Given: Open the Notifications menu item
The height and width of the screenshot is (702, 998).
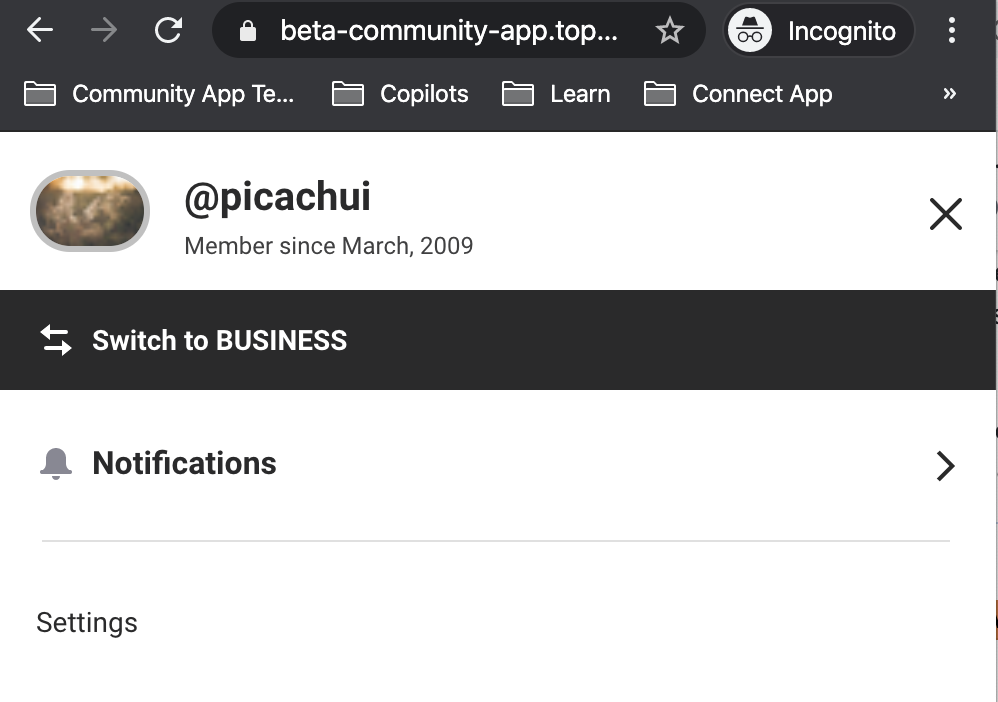Looking at the screenshot, I should pyautogui.click(x=498, y=464).
